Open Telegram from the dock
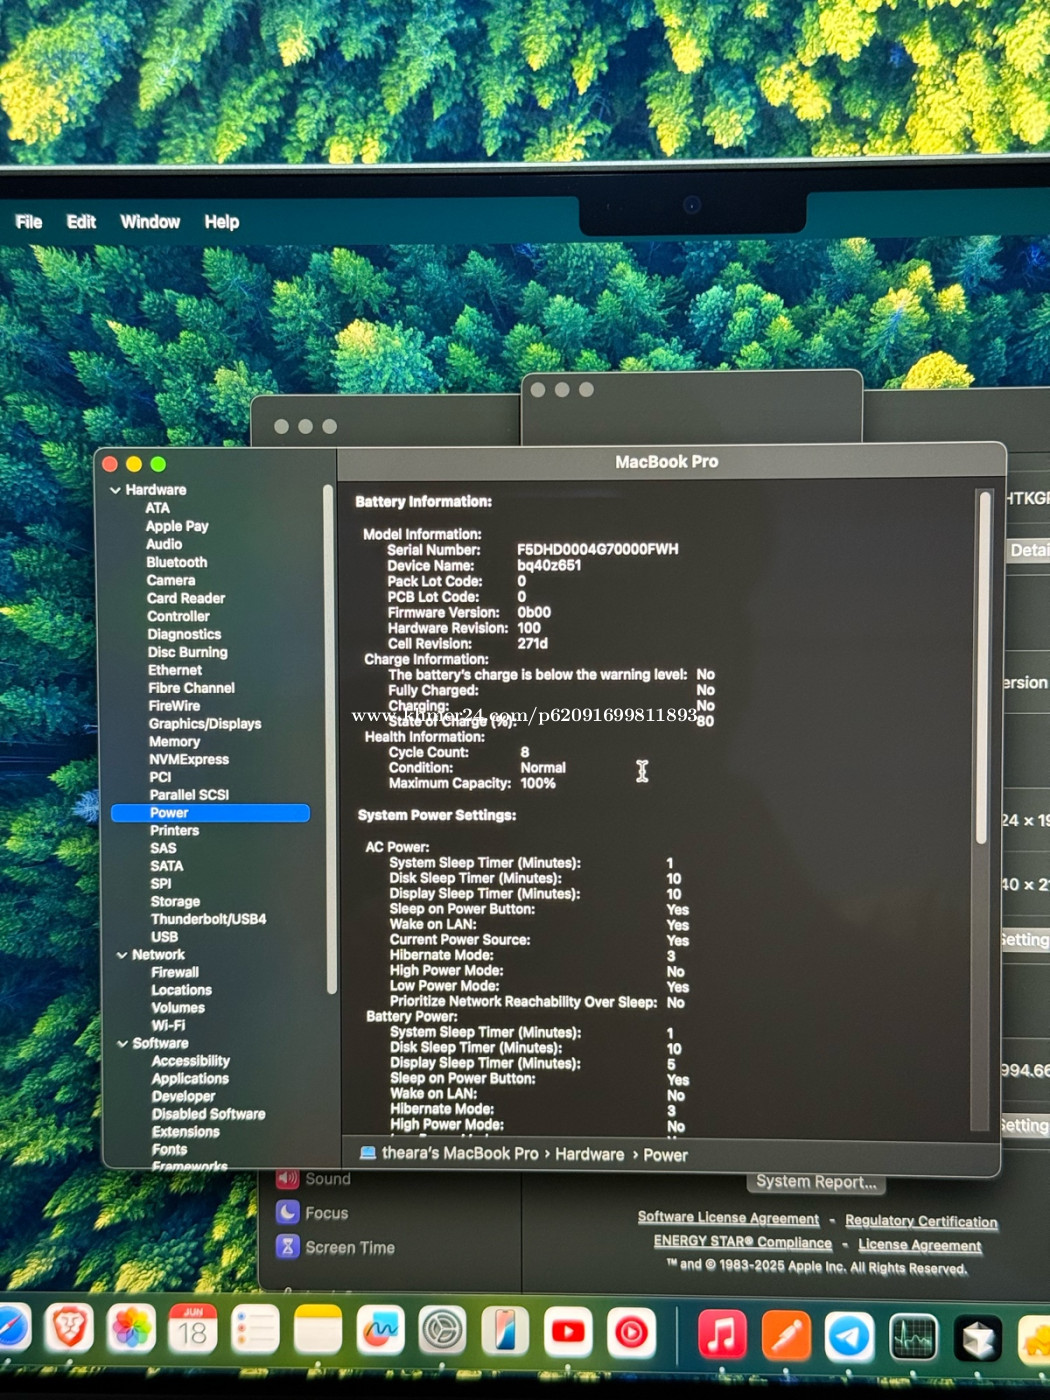Screen dimensions: 1050x1400 coord(849,1337)
